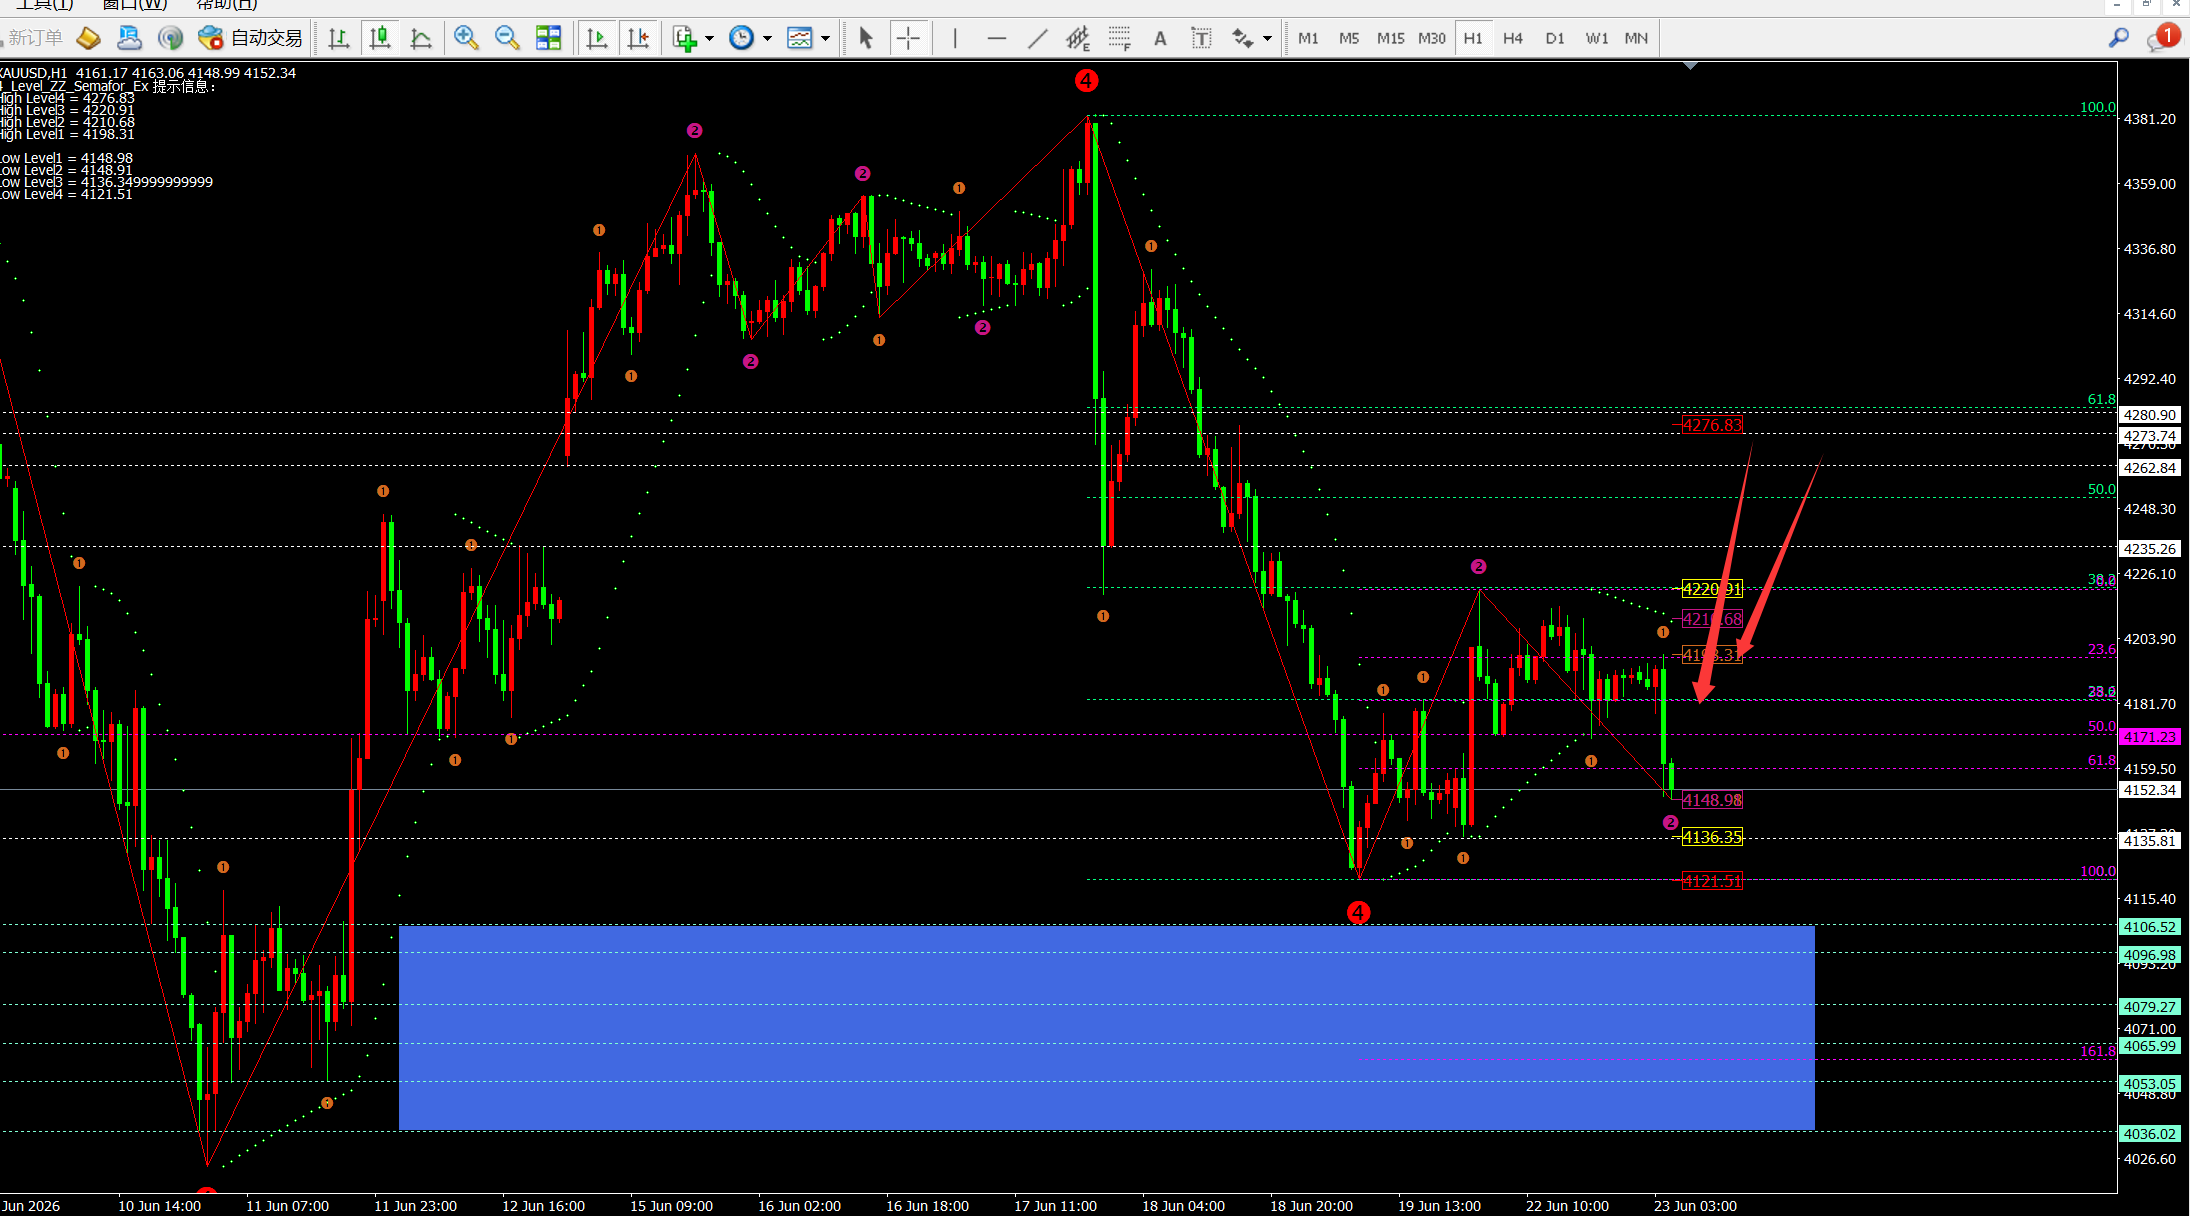Viewport: 2190px width, 1216px height.
Task: Click the 4280.90 axis price label
Action: (2149, 415)
